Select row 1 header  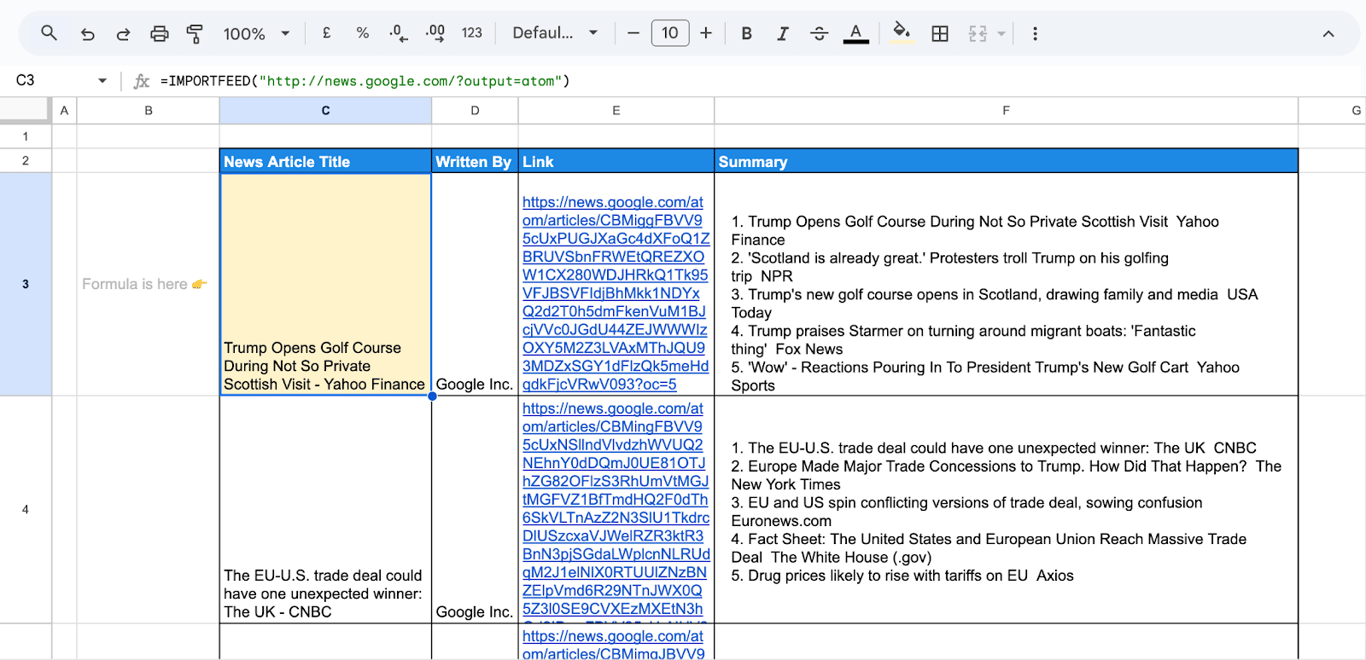[x=26, y=136]
